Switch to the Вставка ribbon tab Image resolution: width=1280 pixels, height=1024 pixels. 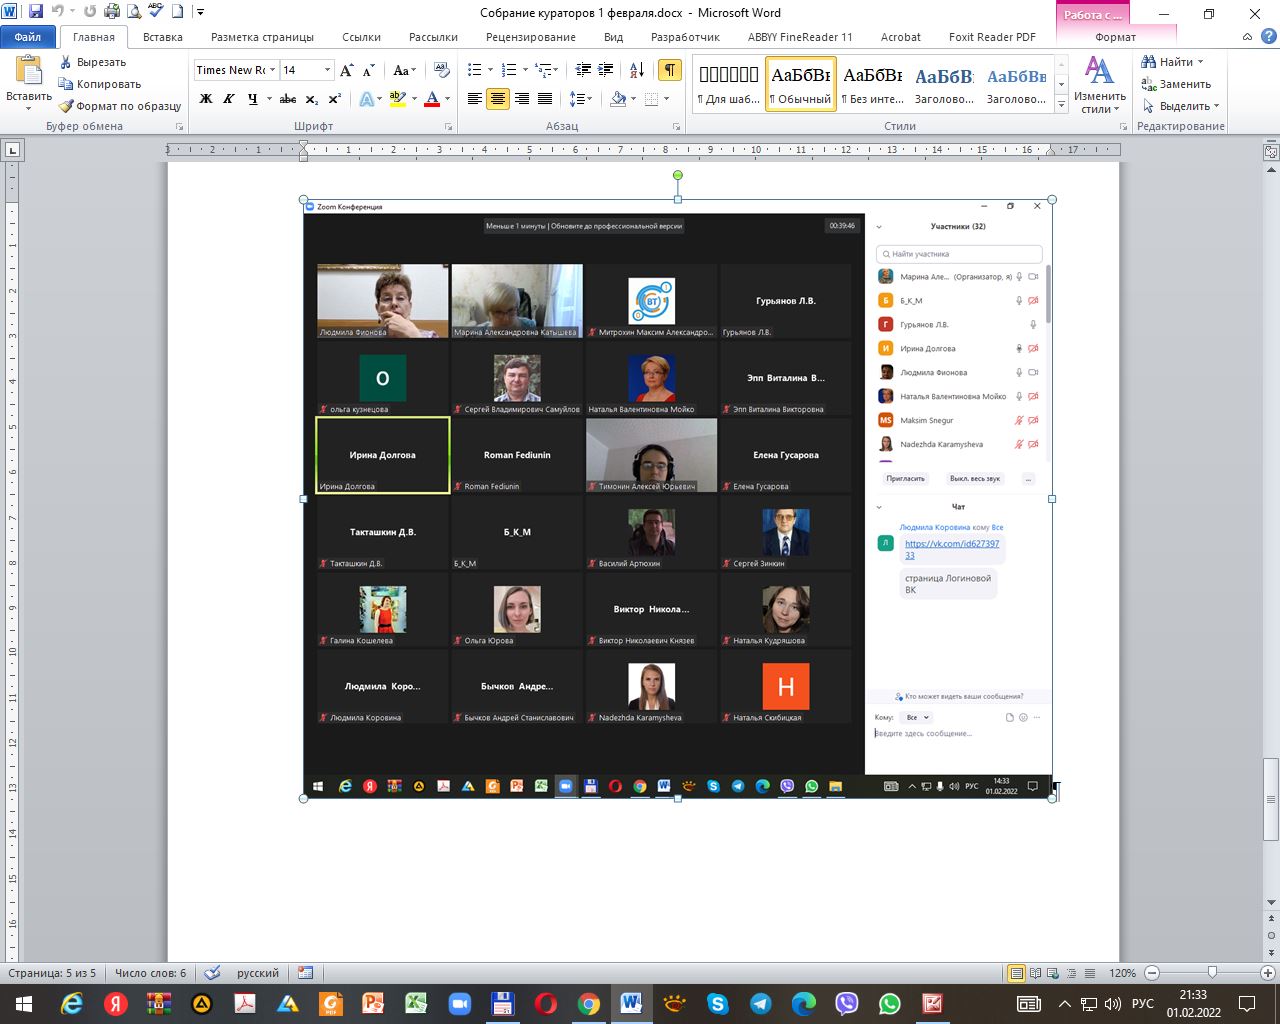tap(162, 37)
